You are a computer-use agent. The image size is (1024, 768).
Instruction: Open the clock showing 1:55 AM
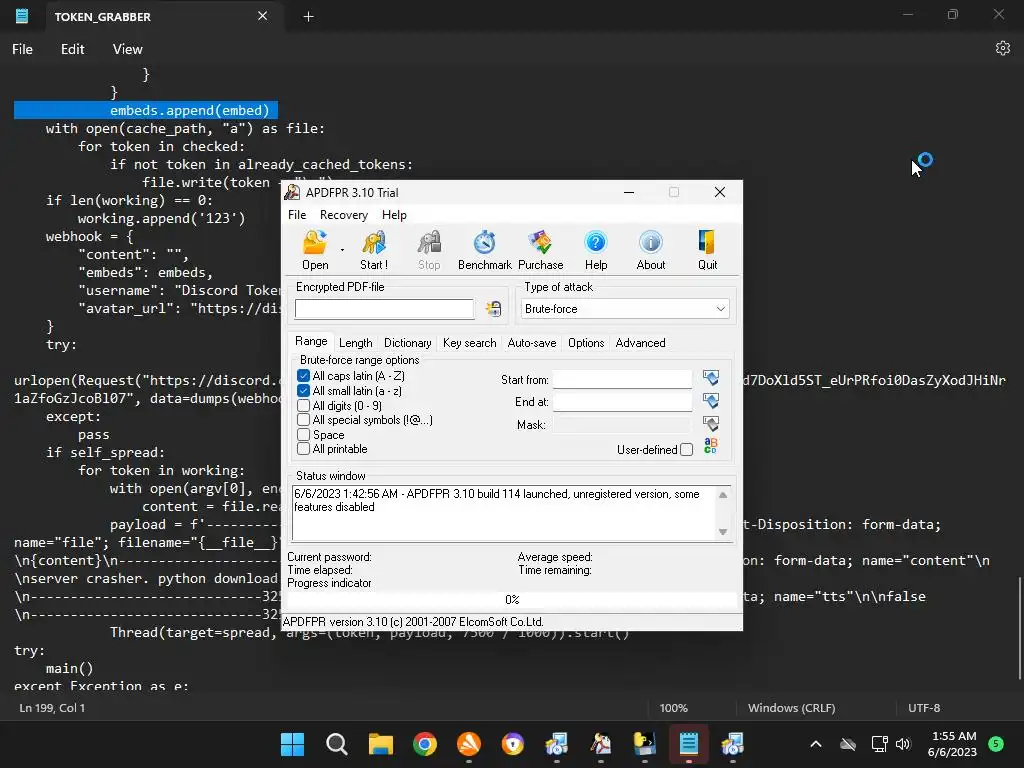click(953, 744)
